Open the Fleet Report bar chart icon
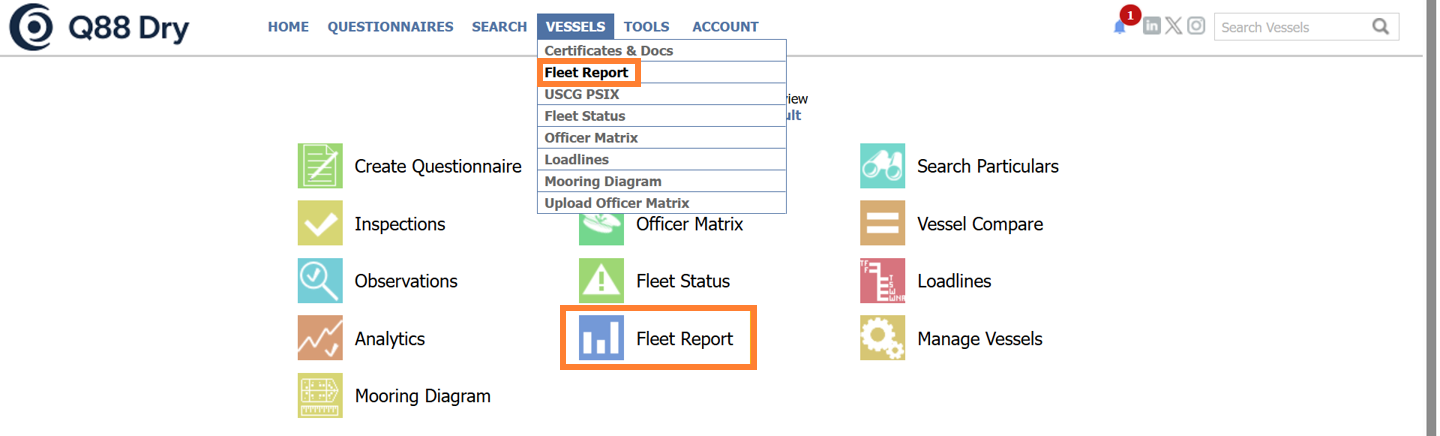The width and height of the screenshot is (1440, 436). pos(601,338)
